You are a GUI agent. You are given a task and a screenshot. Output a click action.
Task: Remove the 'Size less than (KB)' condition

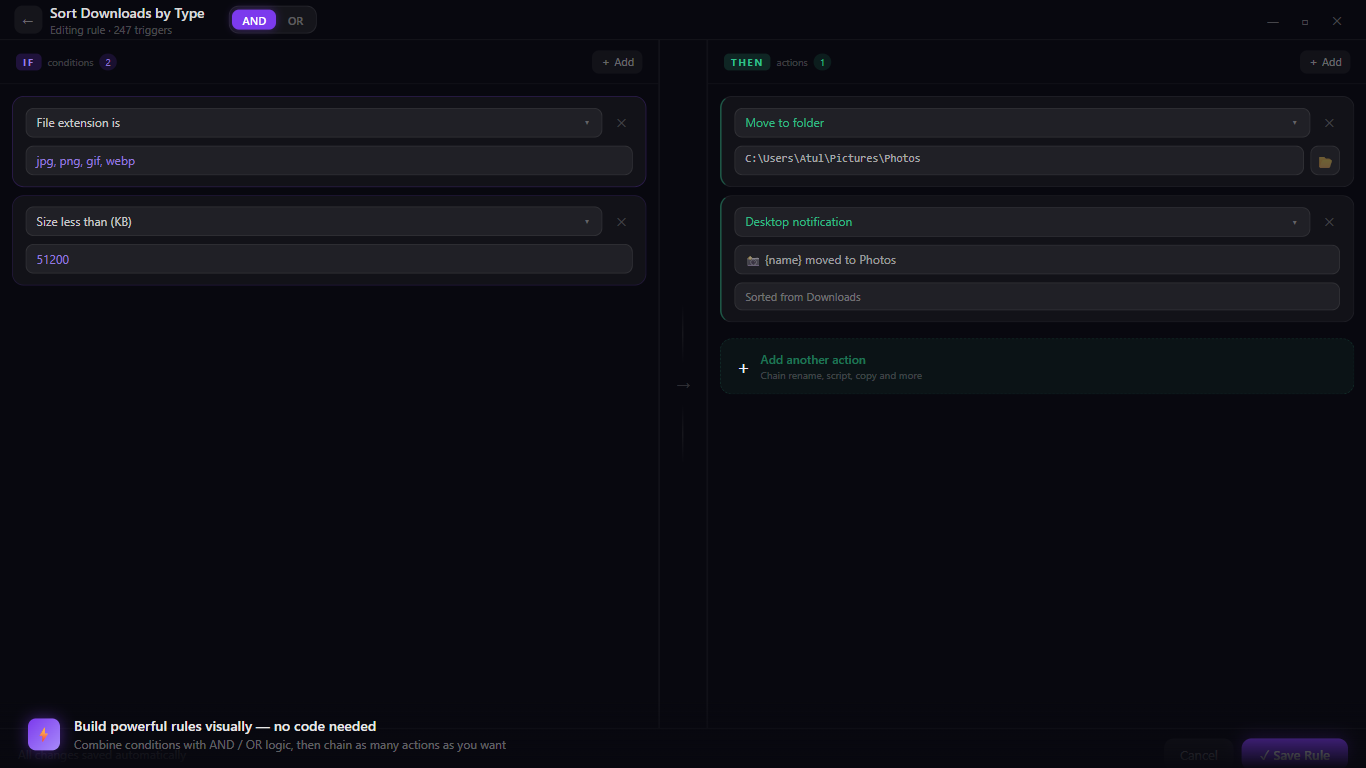click(x=621, y=222)
